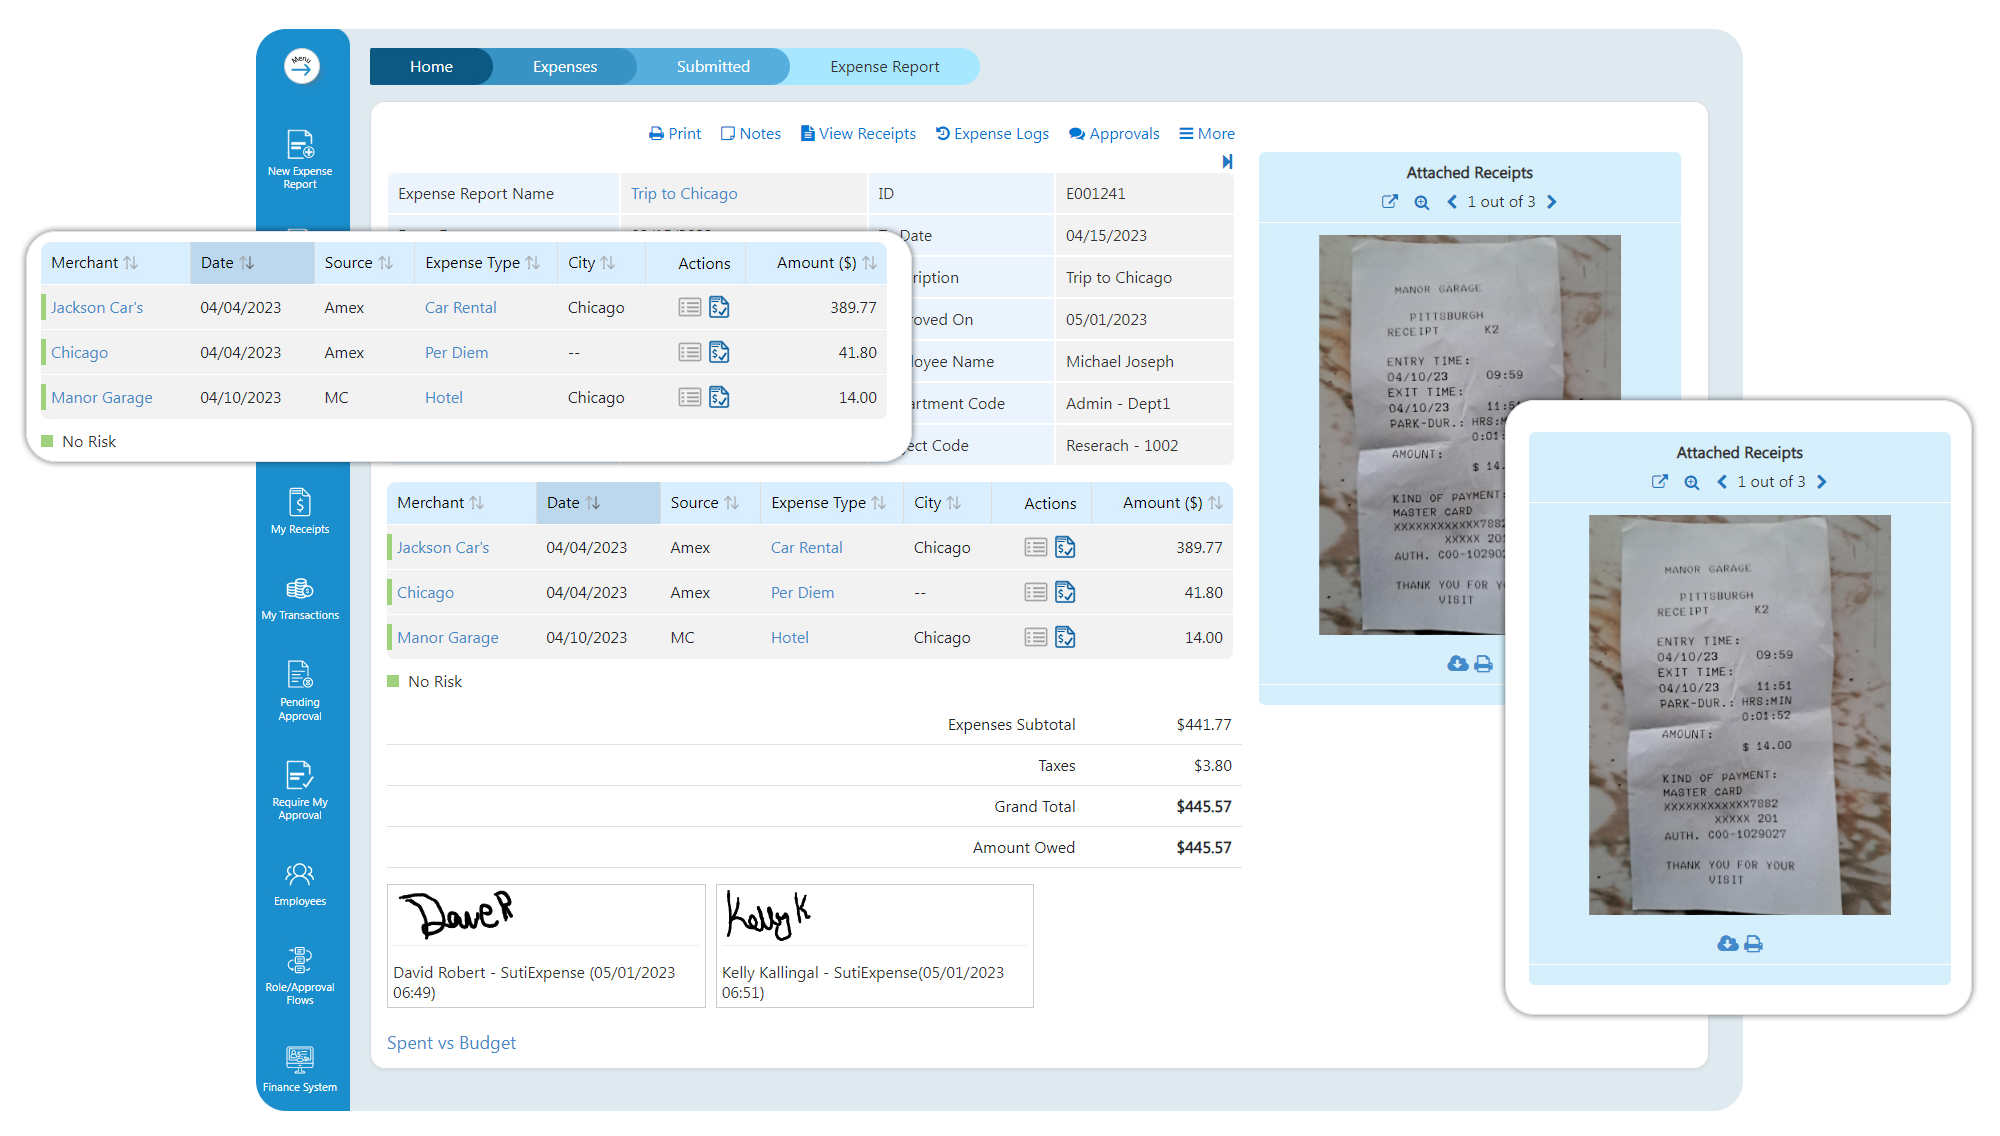Advance to the next attached receipt

point(1552,201)
